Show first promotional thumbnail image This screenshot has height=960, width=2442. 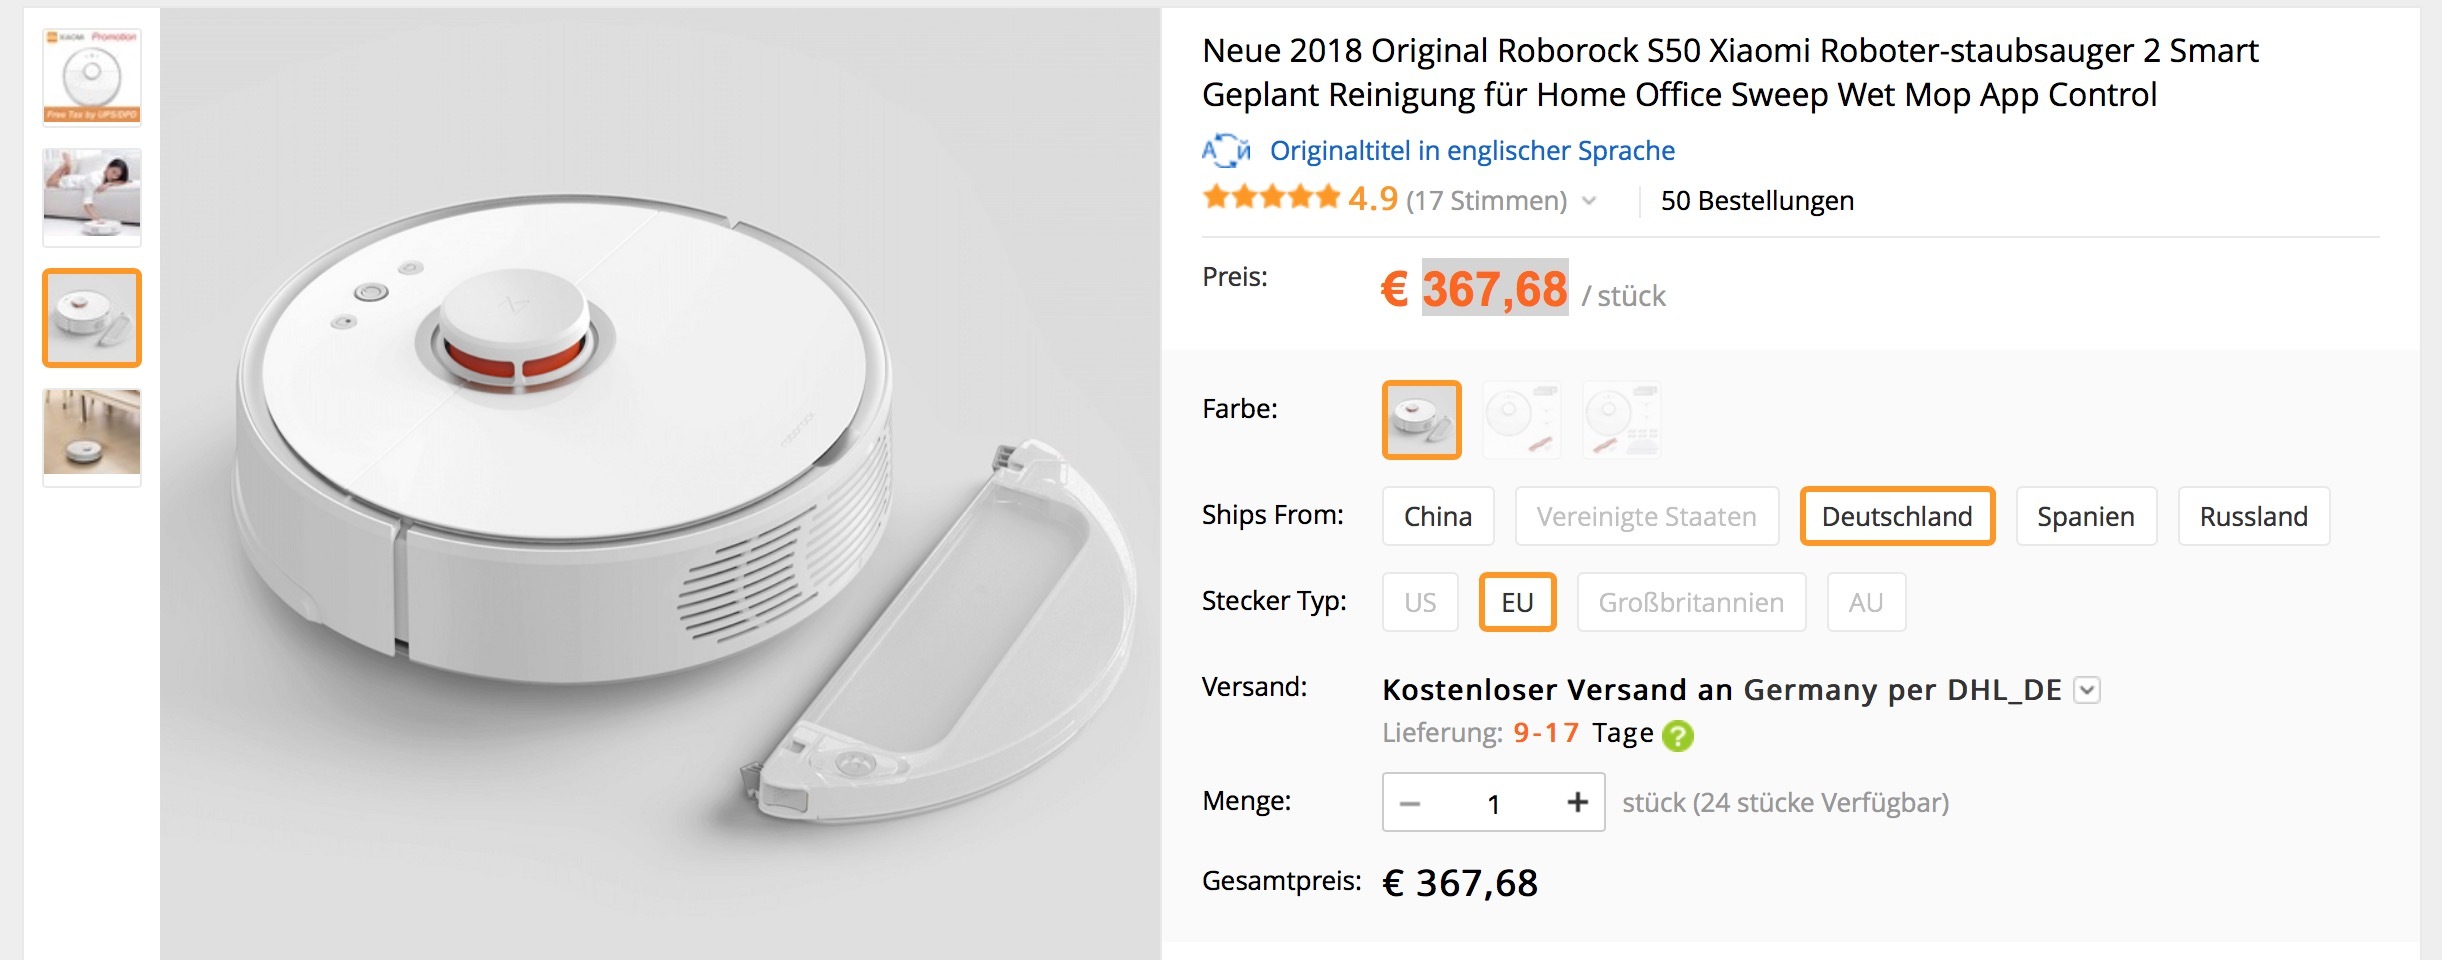[92, 77]
